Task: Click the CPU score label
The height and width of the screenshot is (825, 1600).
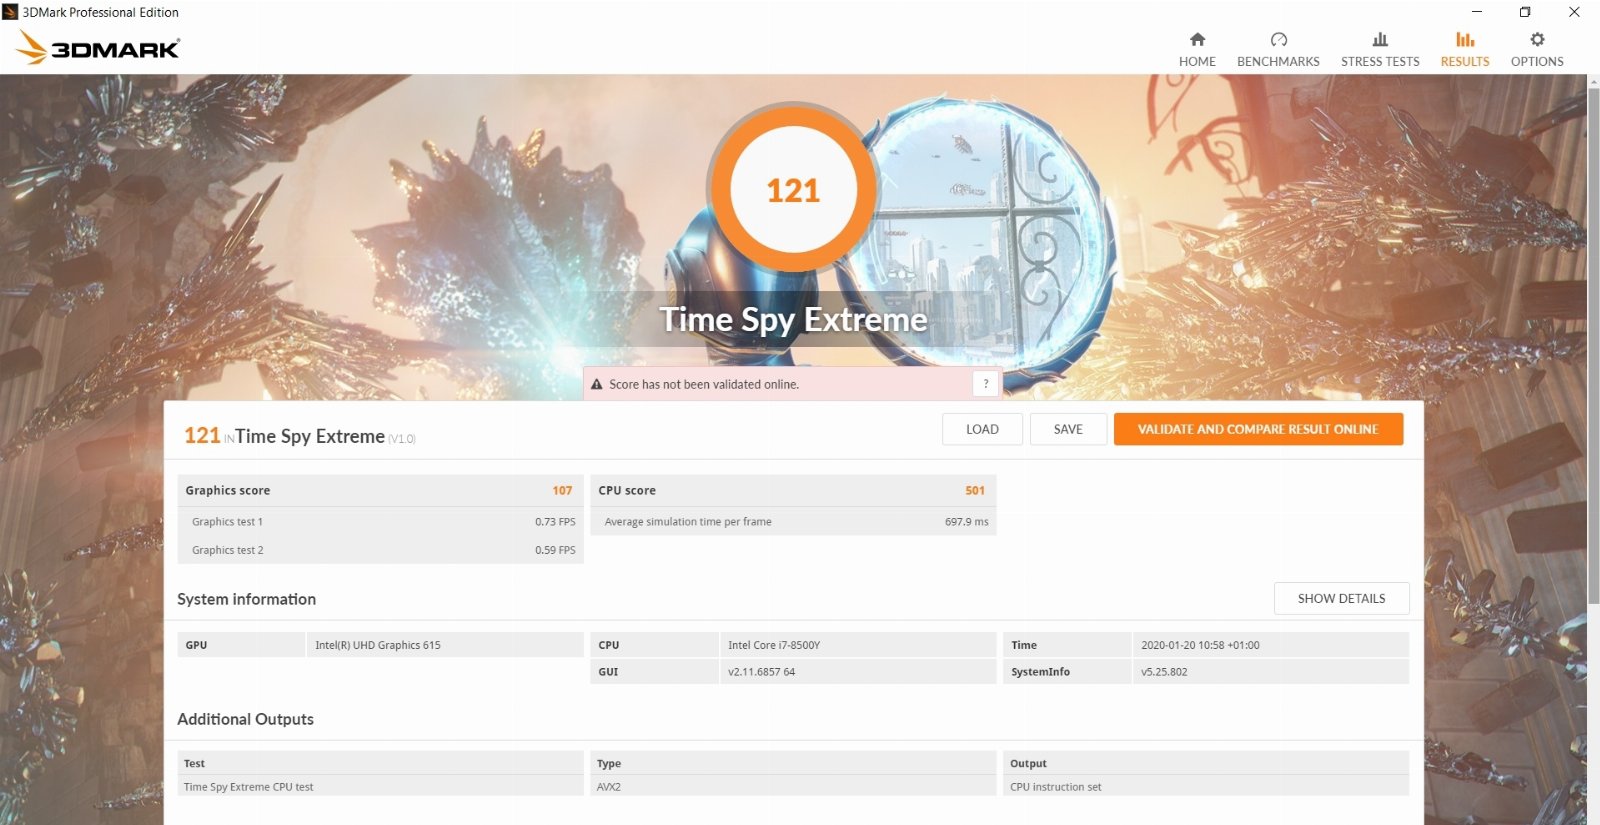Action: (x=627, y=490)
